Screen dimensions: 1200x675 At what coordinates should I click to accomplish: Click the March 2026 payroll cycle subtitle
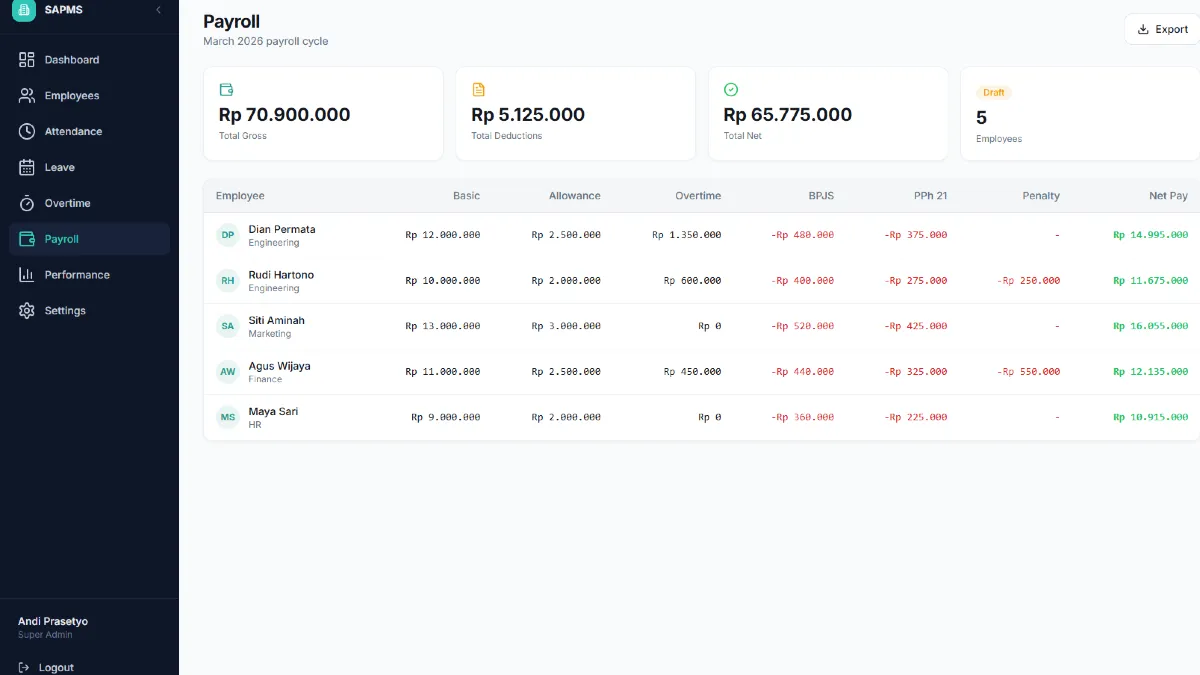click(266, 42)
